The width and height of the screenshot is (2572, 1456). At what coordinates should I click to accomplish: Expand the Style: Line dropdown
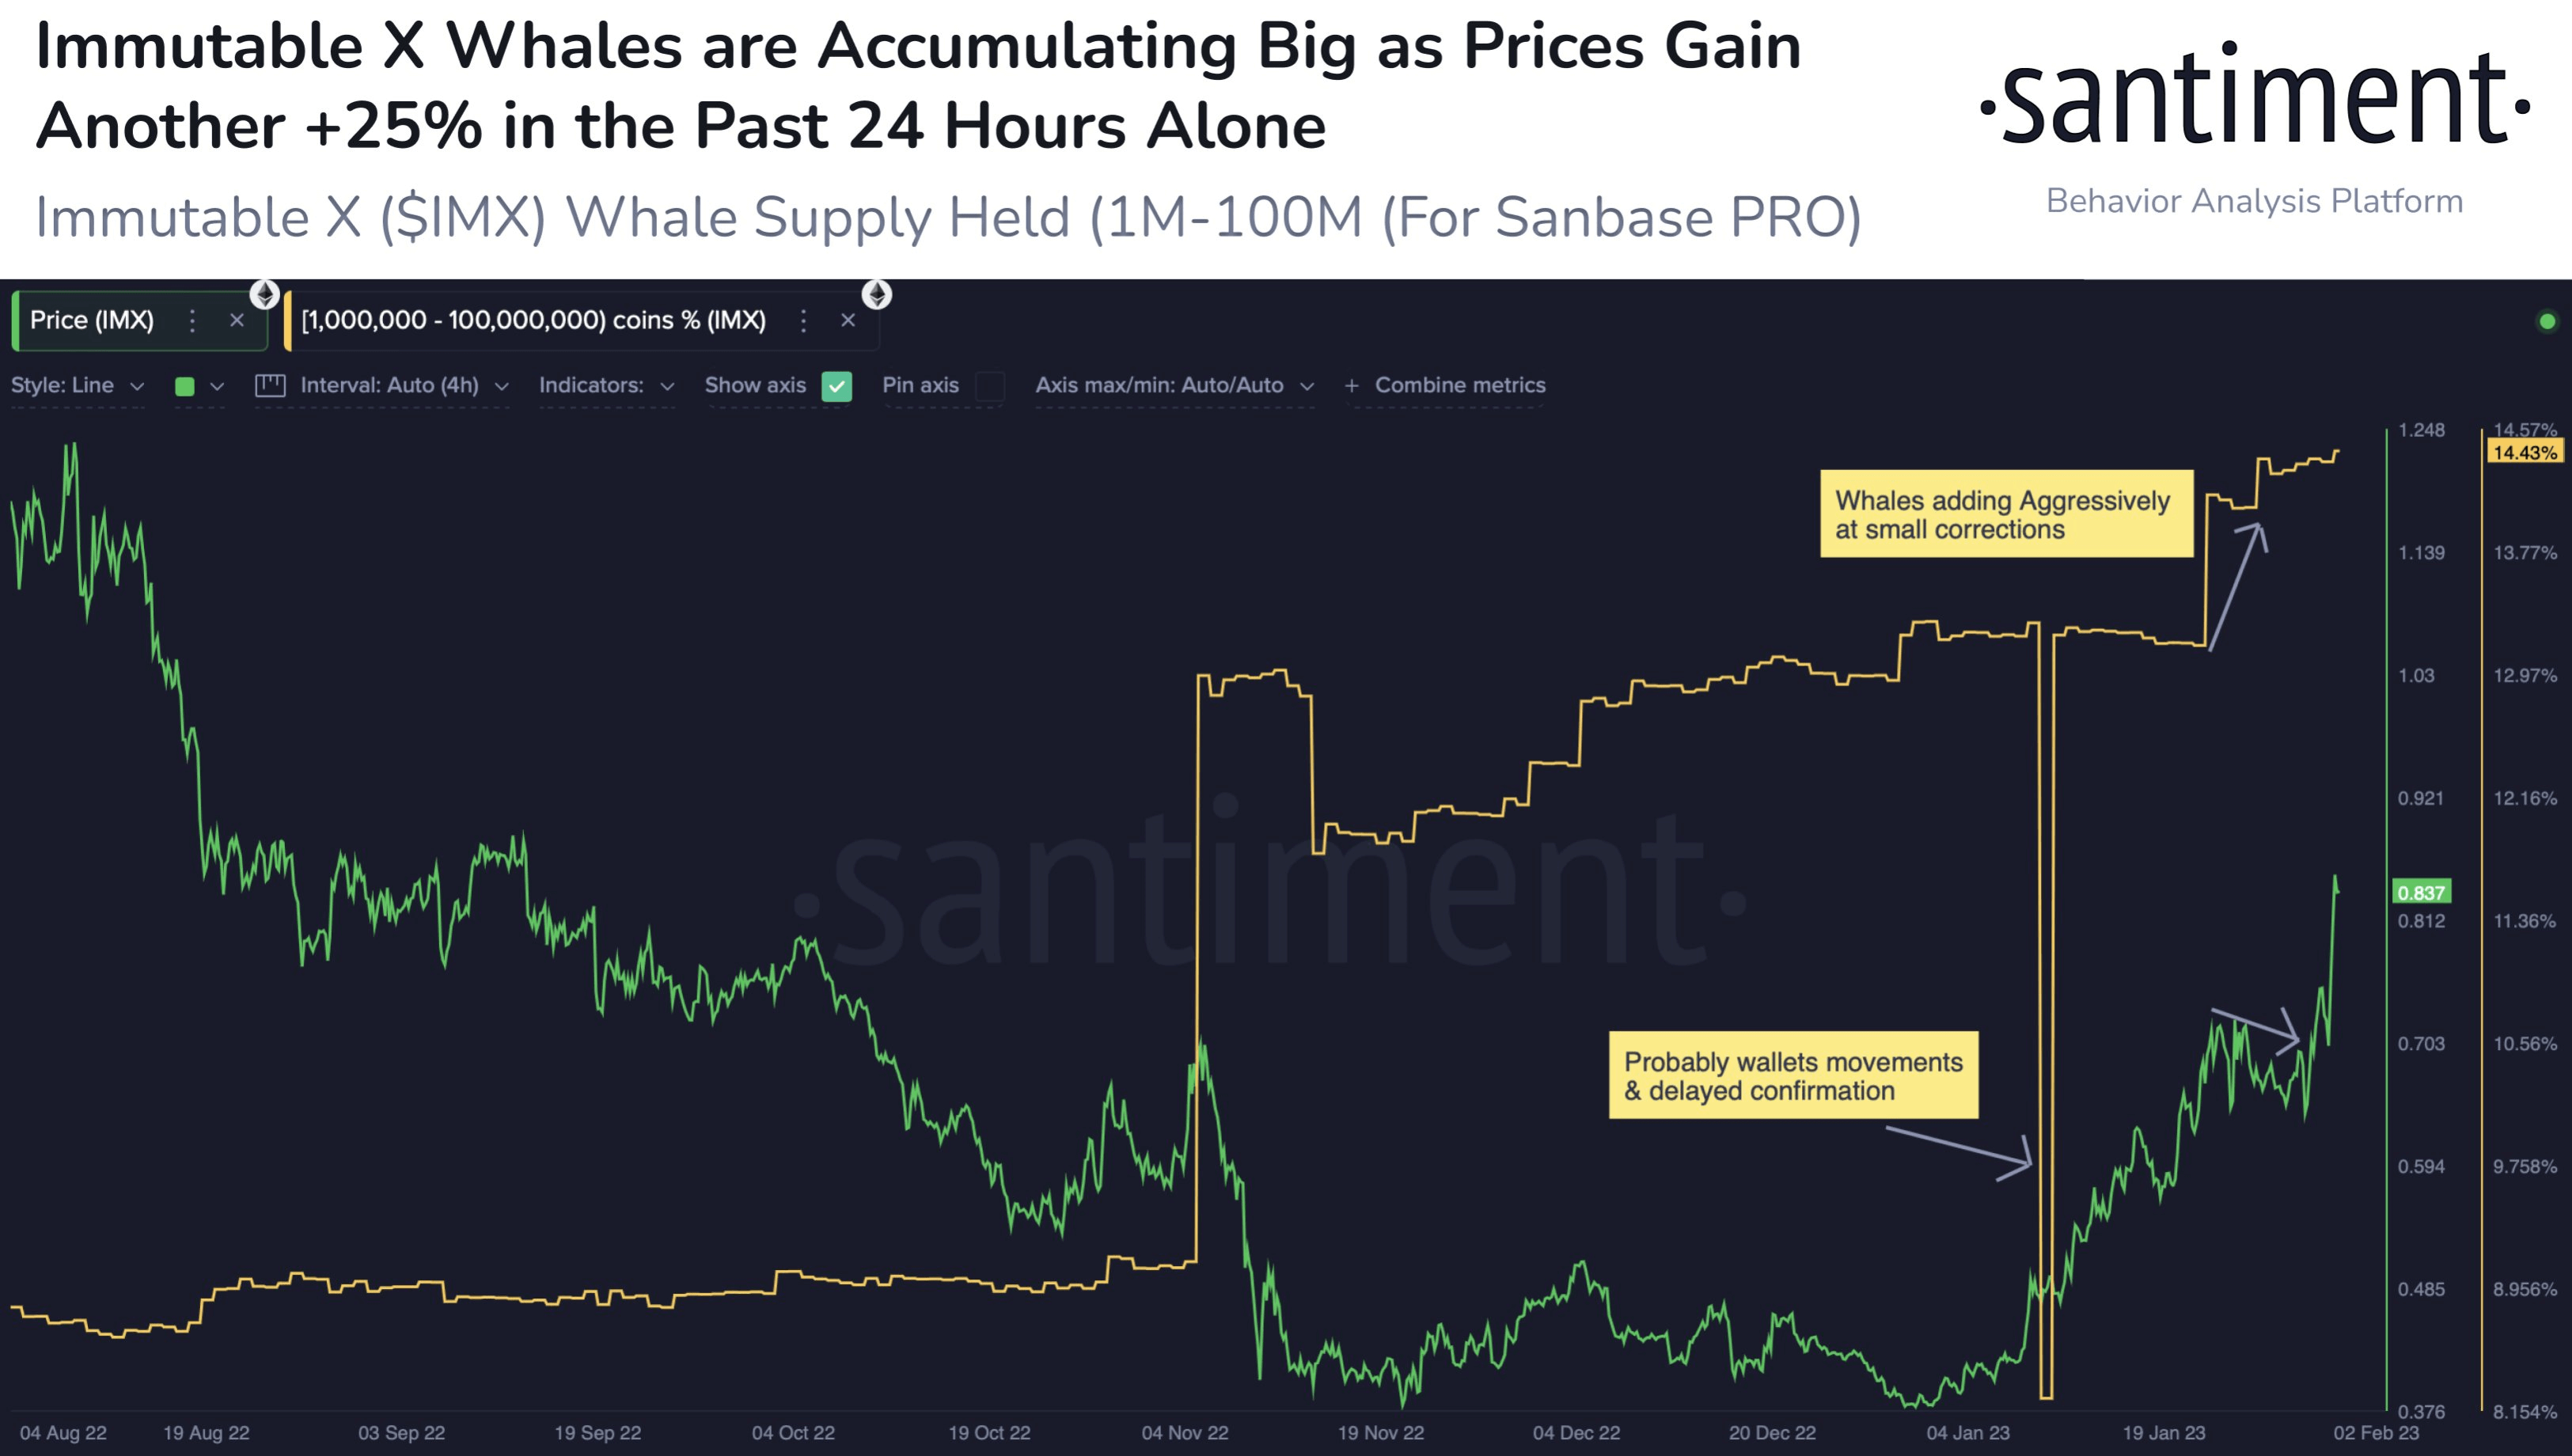pos(78,385)
